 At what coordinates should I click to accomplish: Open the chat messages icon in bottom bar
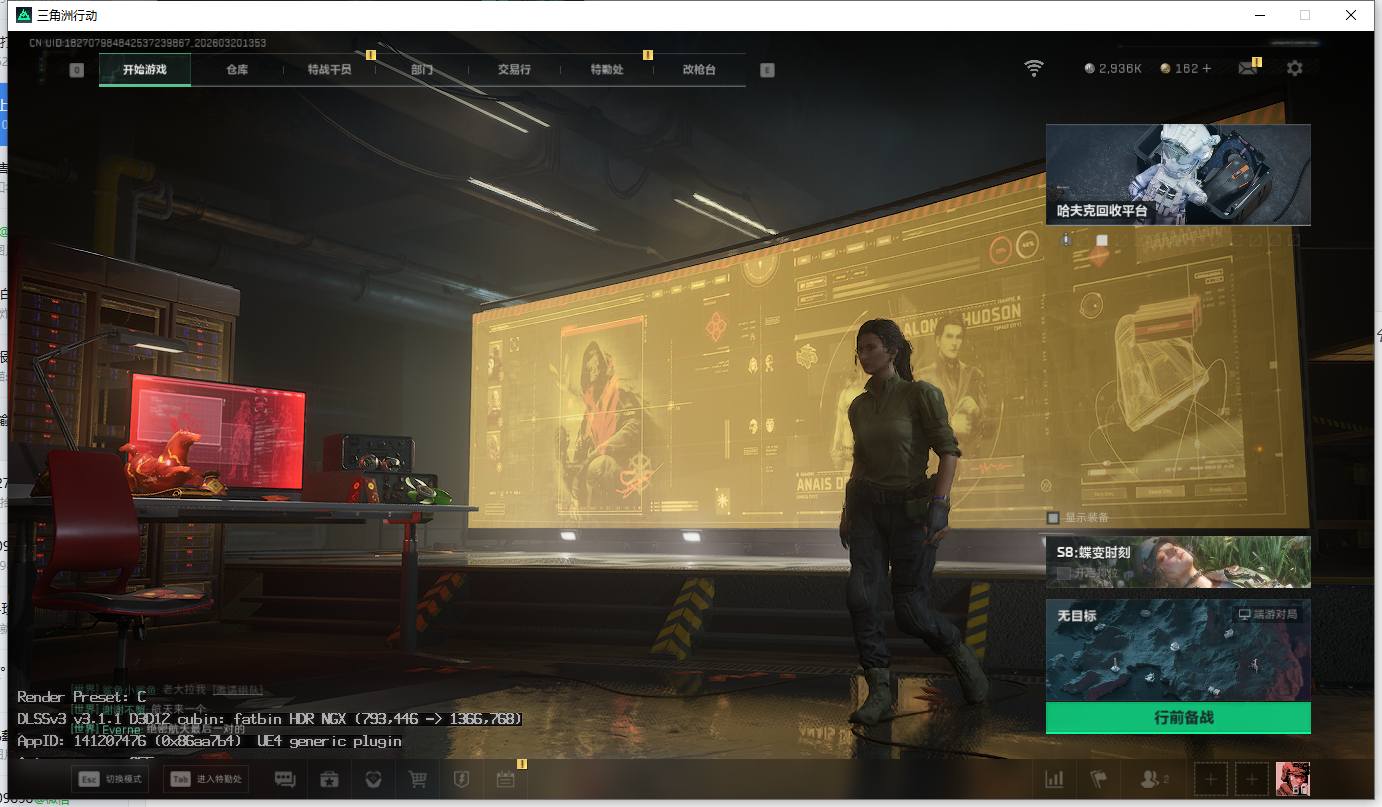(x=285, y=779)
